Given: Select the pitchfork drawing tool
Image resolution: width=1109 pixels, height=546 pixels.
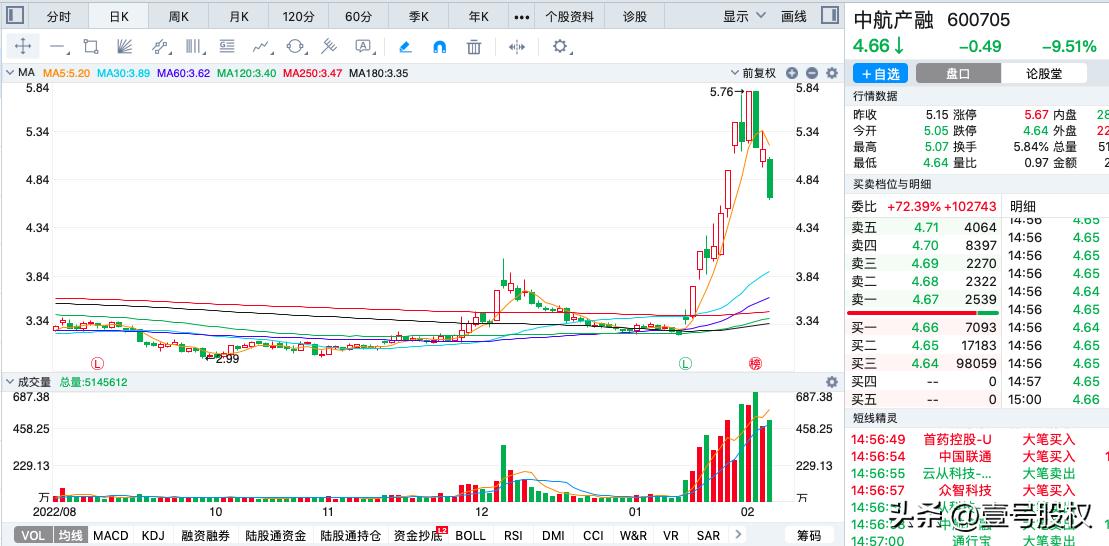Looking at the screenshot, I should coord(328,47).
